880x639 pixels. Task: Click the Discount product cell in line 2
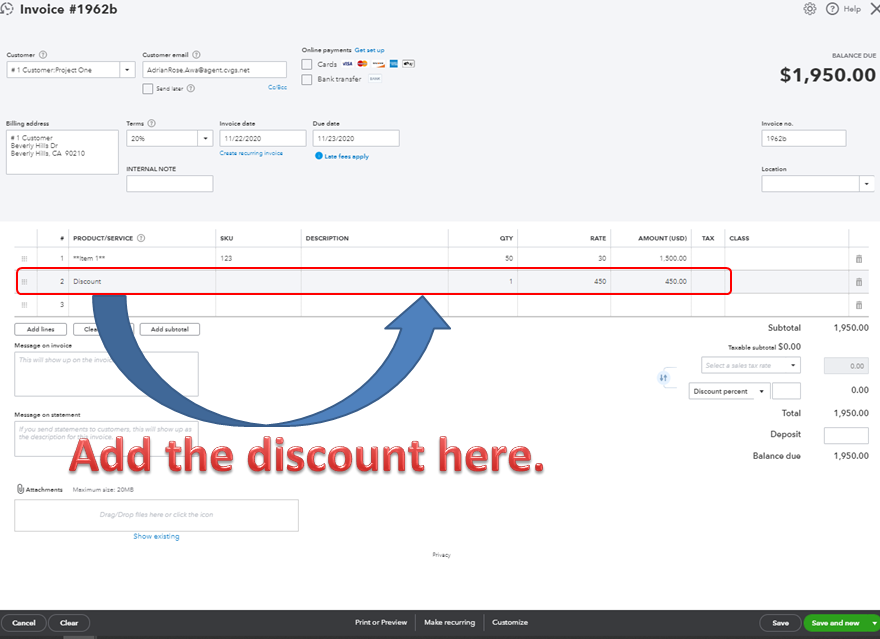tap(142, 282)
